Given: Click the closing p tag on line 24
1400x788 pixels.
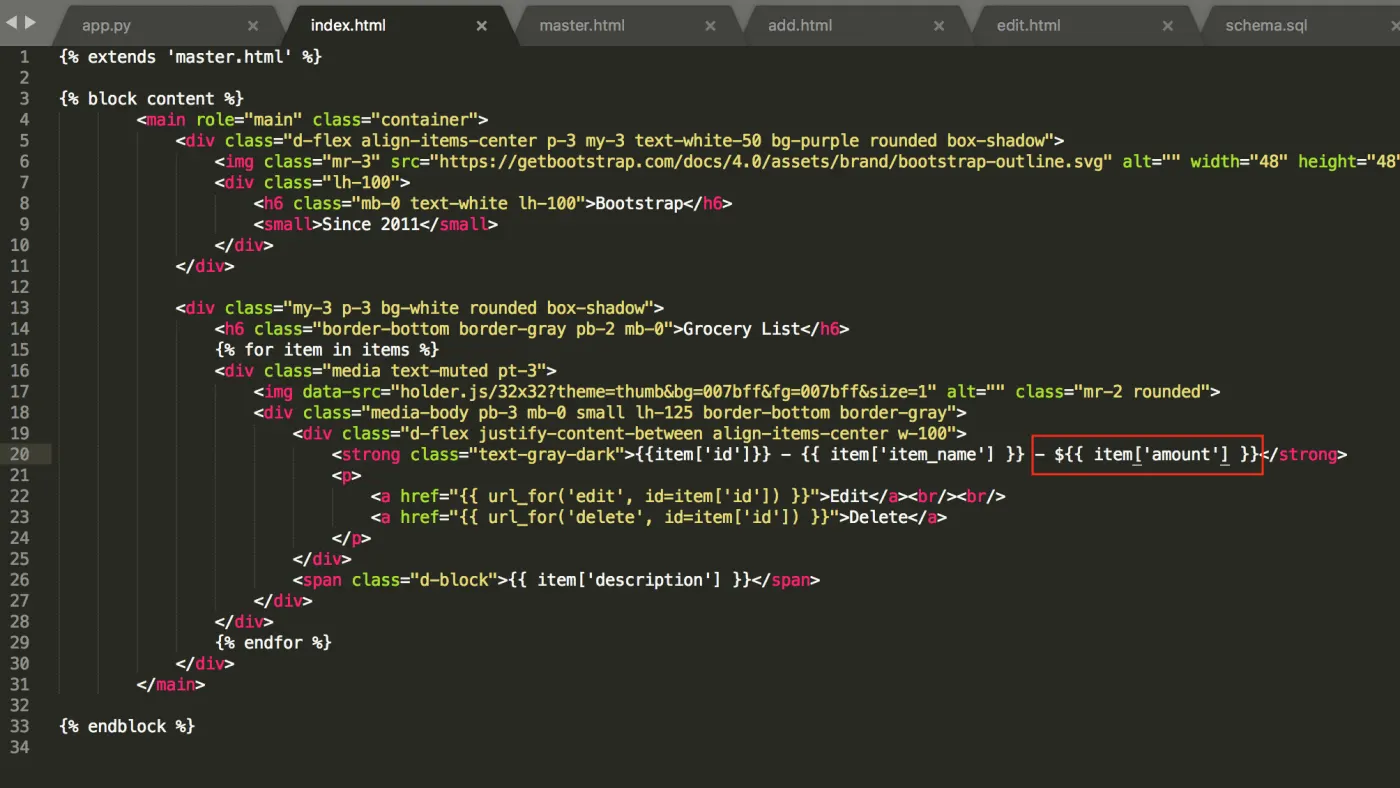Looking at the screenshot, I should pos(352,538).
